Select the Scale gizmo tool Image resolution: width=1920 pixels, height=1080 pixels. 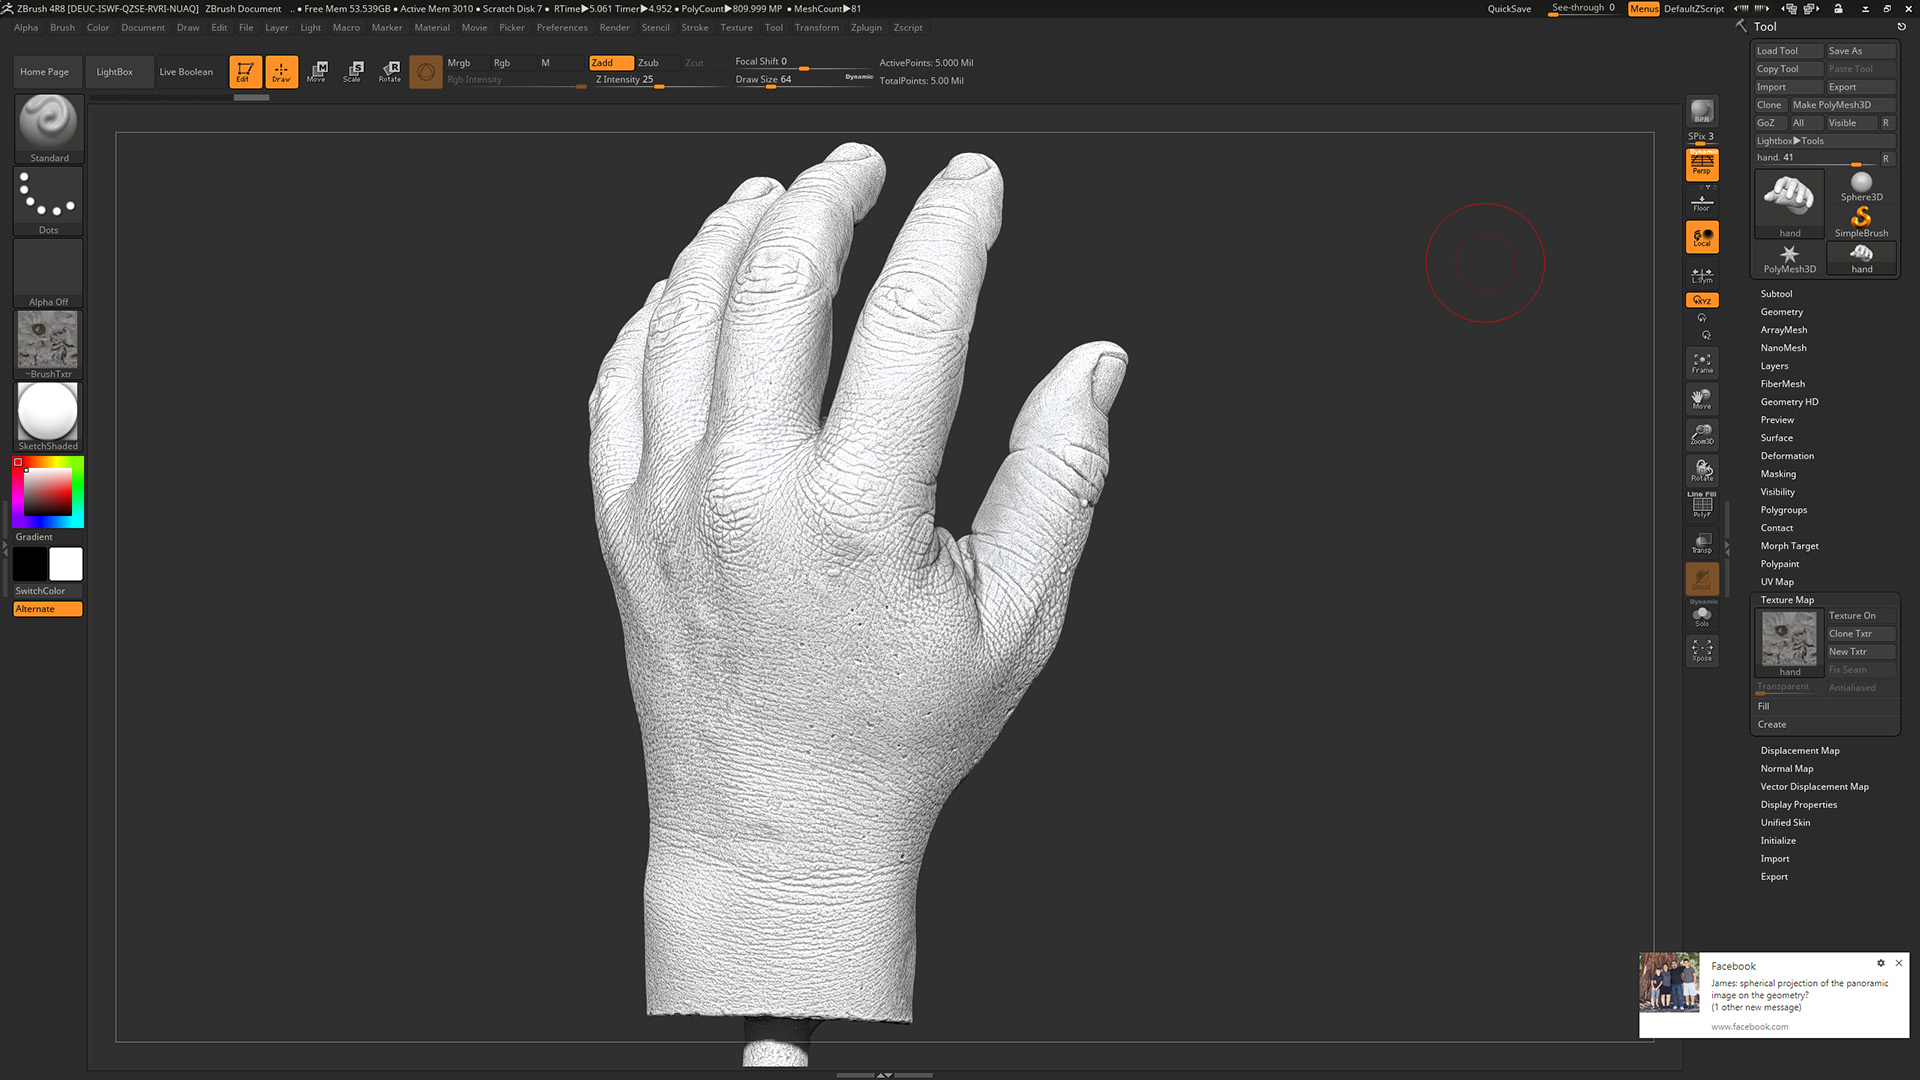tap(353, 71)
